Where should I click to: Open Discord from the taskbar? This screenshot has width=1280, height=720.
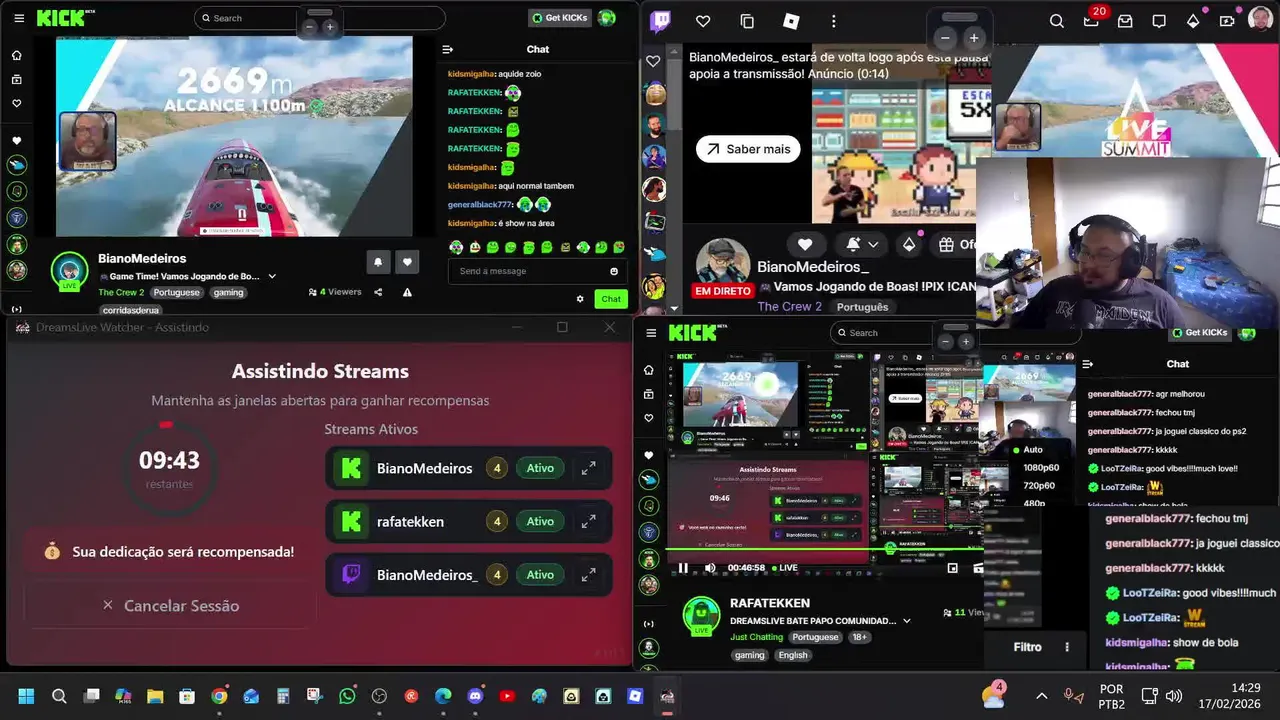tap(475, 696)
